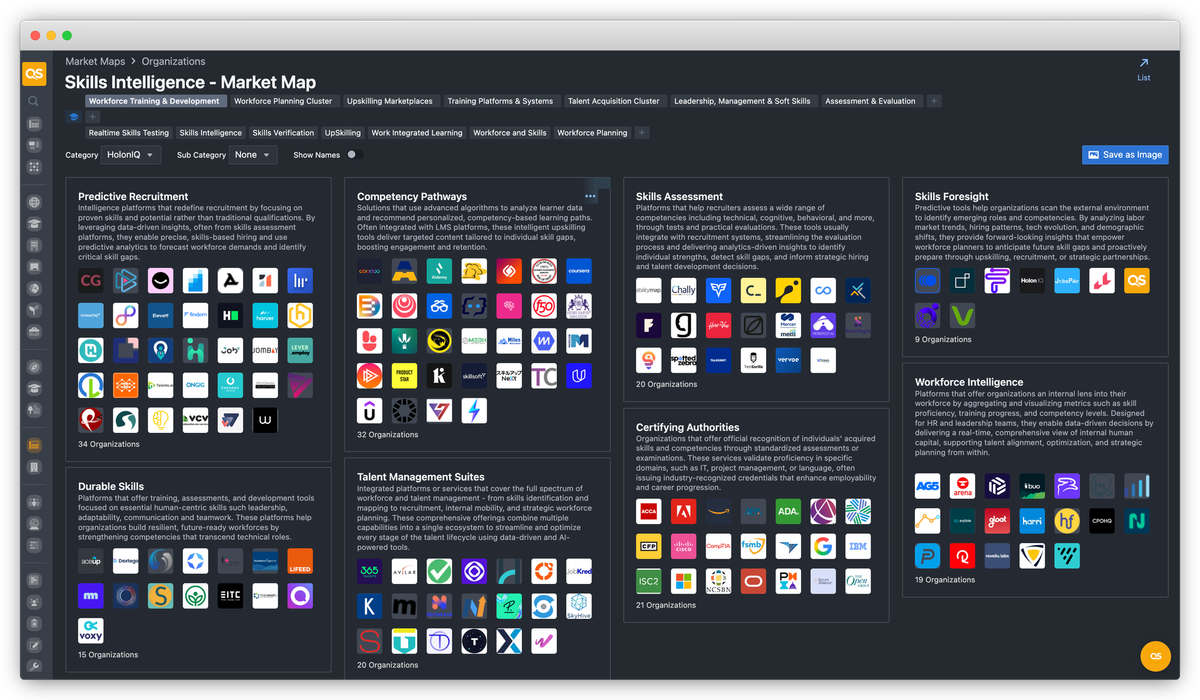This screenshot has height=700, width=1200.
Task: Click '34 Organizations' count text
Action: coord(109,444)
